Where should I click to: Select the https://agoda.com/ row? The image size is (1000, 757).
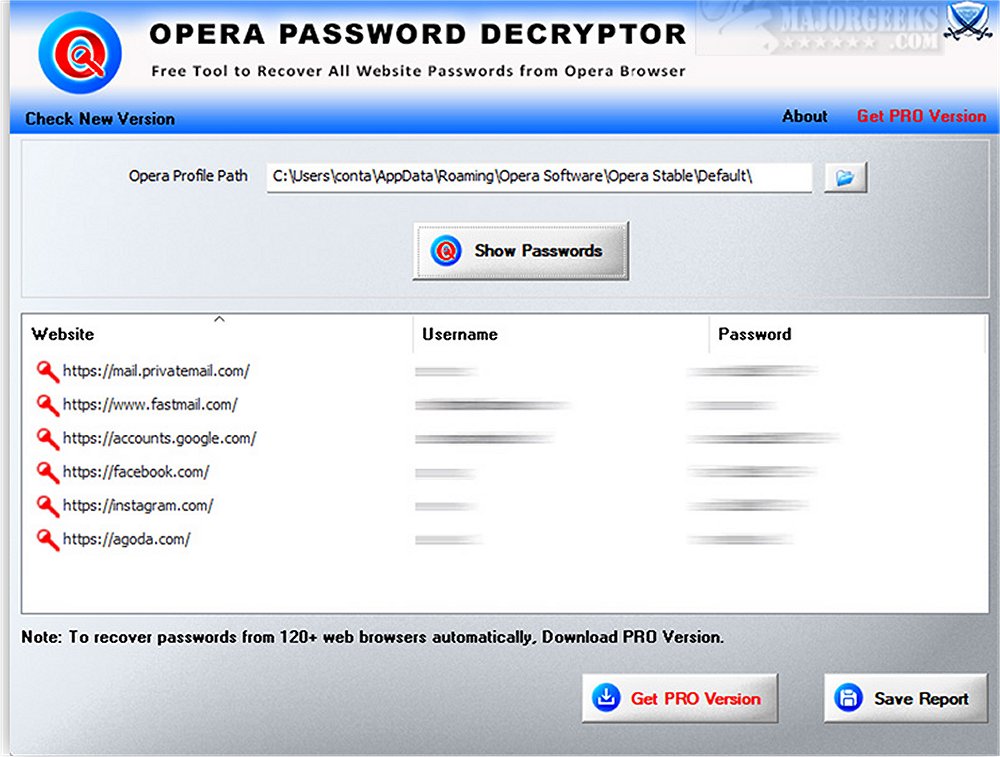(x=504, y=540)
